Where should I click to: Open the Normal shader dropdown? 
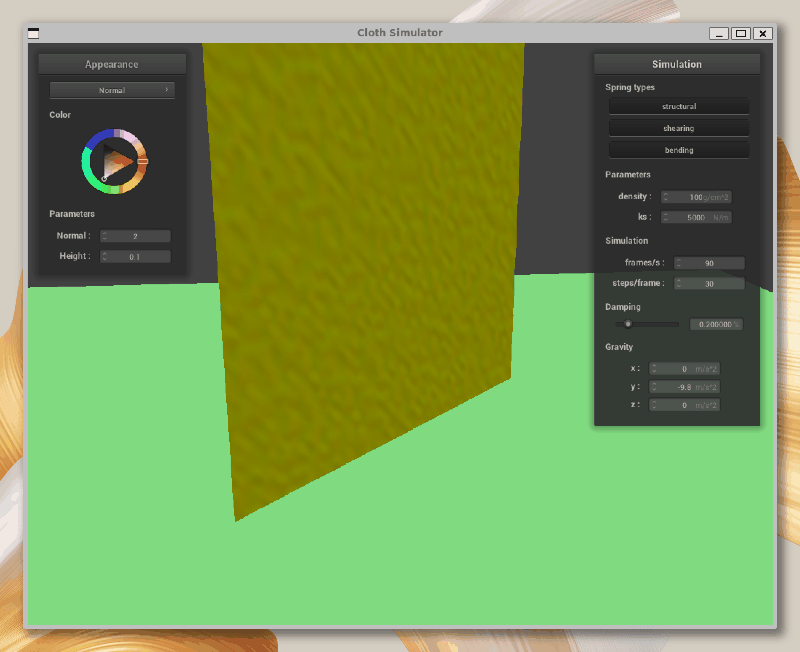click(x=112, y=90)
